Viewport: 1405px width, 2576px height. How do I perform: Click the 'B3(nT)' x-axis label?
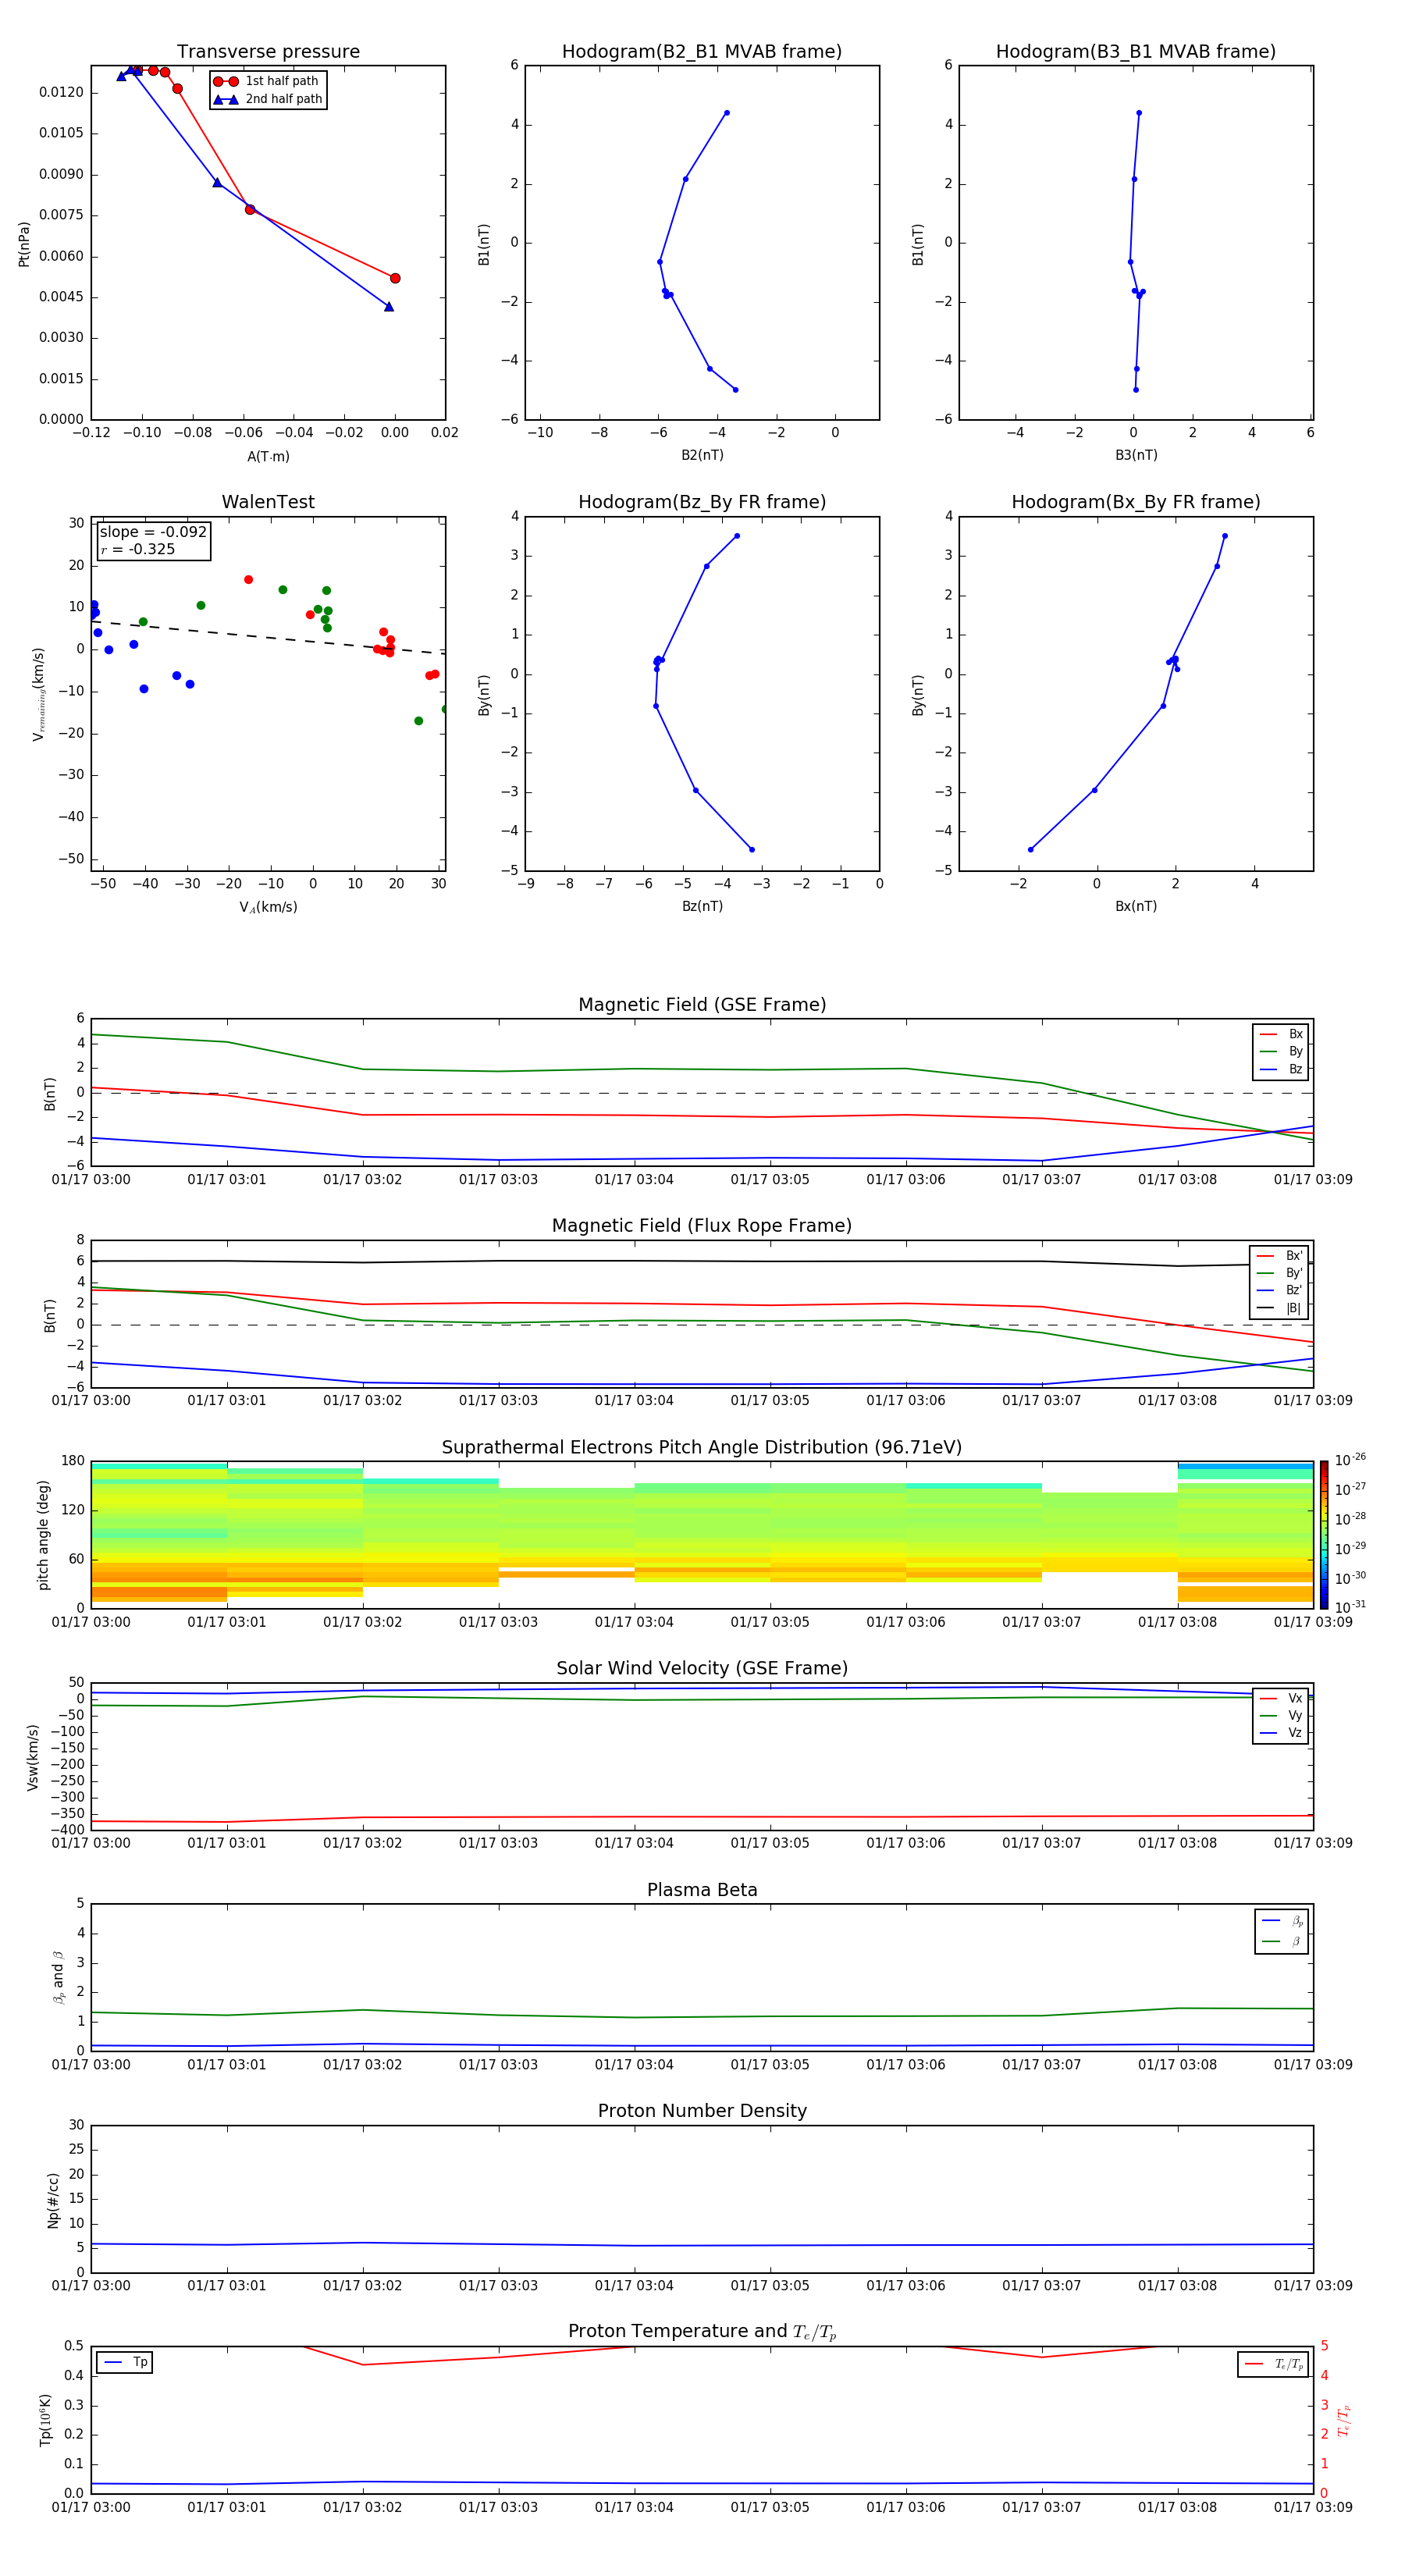tap(1136, 455)
